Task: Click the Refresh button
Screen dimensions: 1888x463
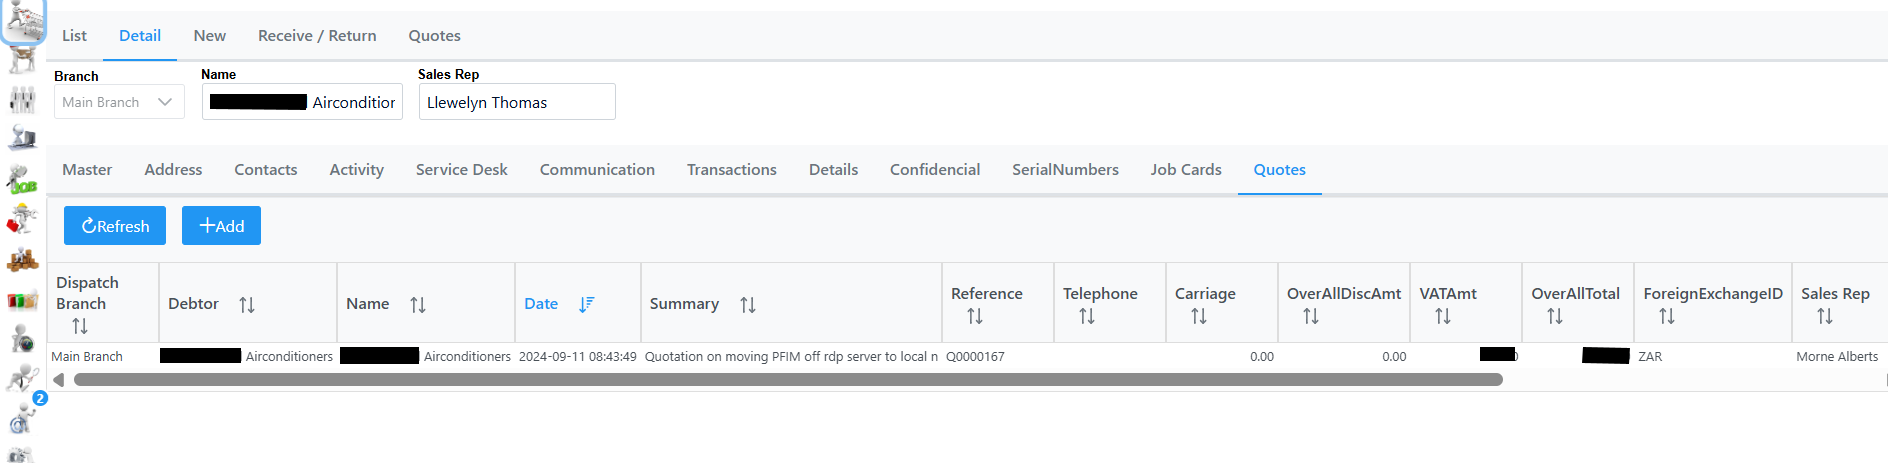Action: point(115,226)
